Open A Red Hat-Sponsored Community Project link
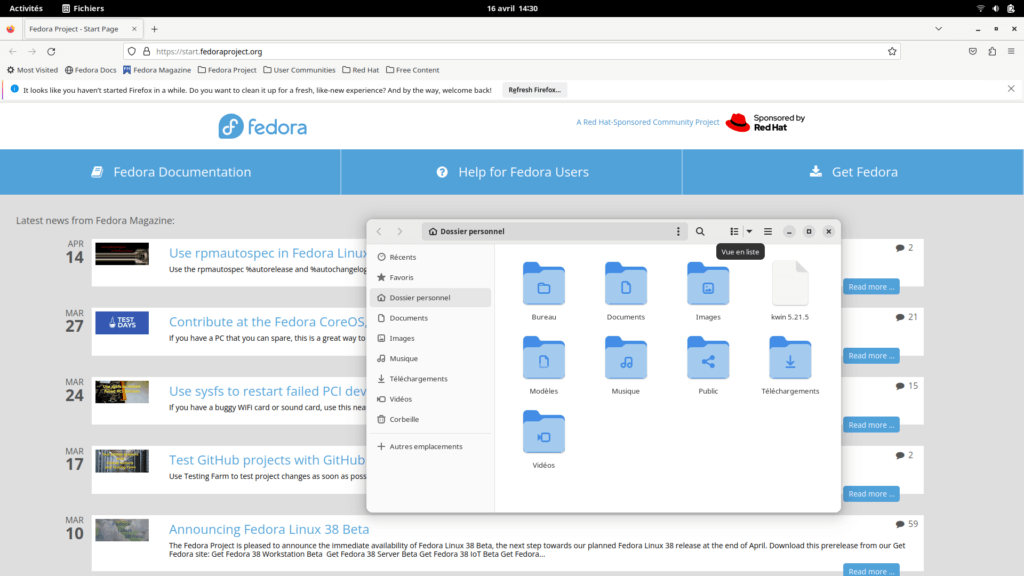Image resolution: width=1024 pixels, height=576 pixels. point(647,122)
